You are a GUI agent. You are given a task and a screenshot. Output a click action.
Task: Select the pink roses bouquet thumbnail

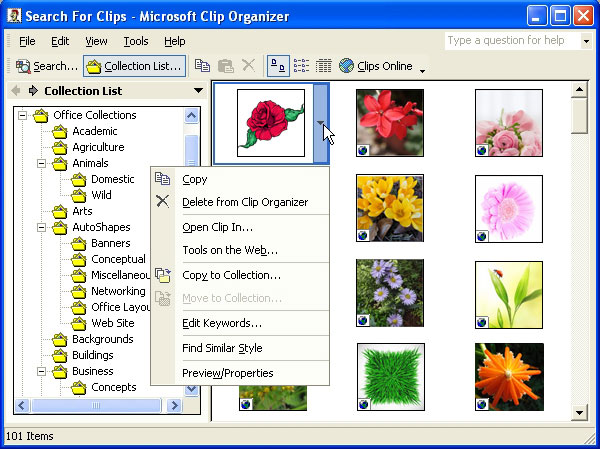click(x=509, y=123)
